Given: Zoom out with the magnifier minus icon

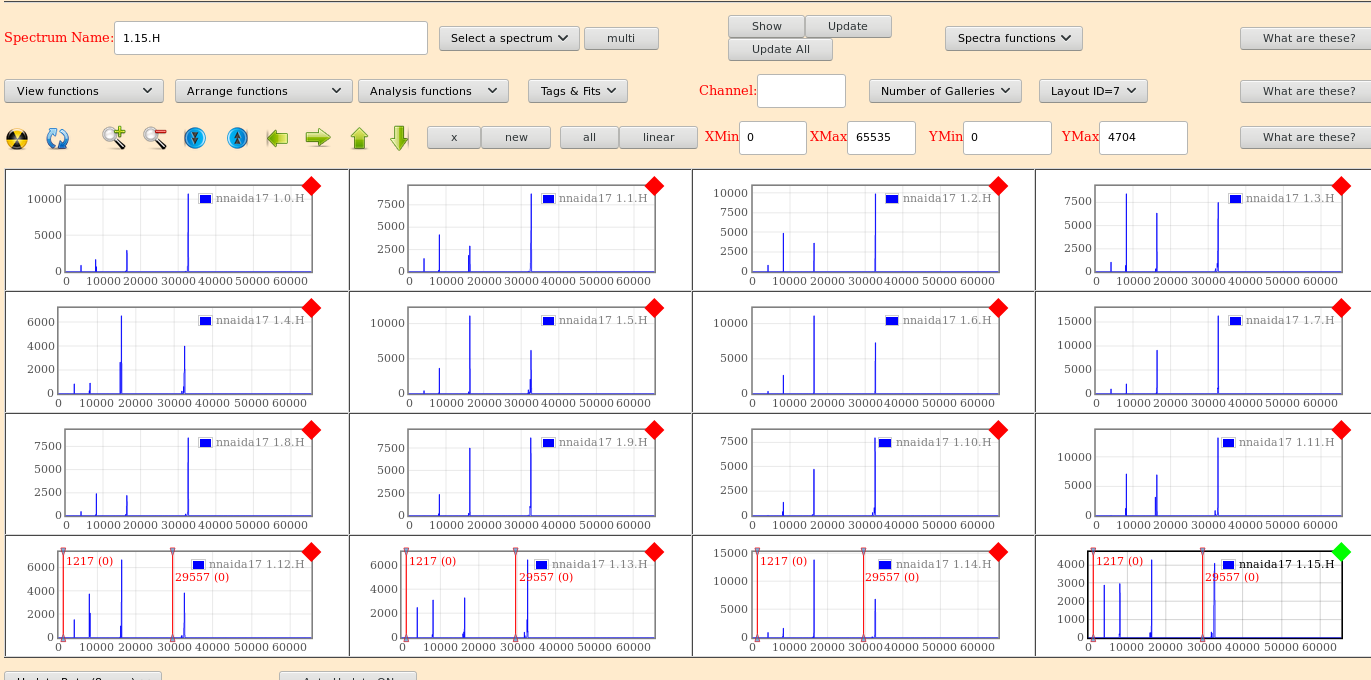Looking at the screenshot, I should click(x=155, y=138).
